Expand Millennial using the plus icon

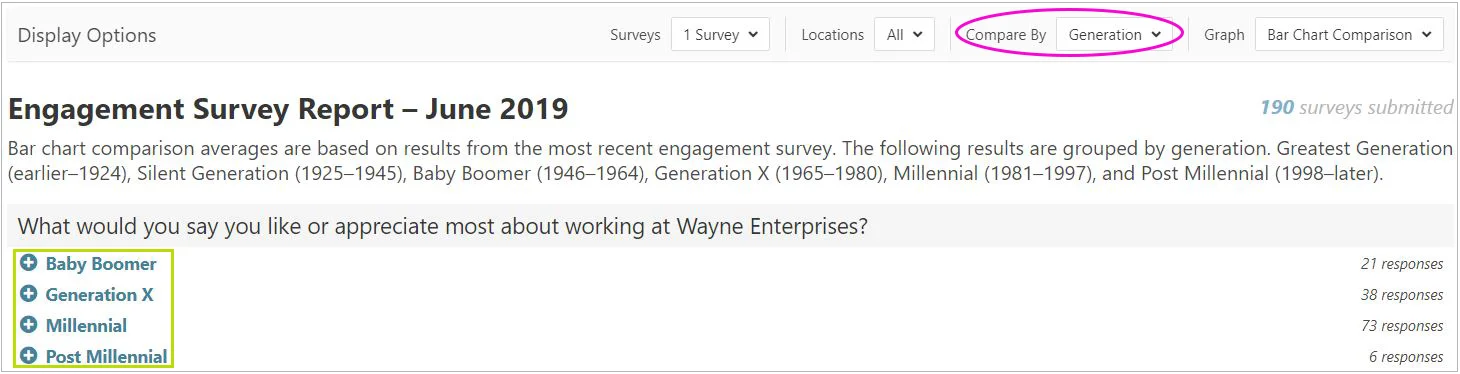pos(28,326)
